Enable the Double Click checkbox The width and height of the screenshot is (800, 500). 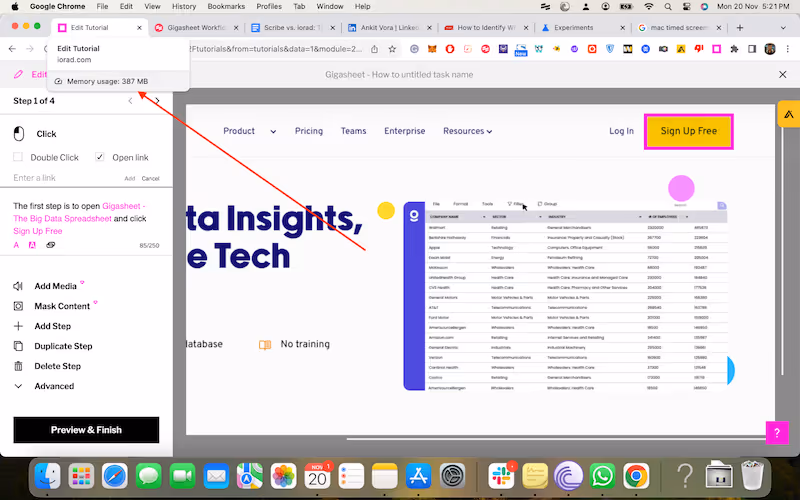[18, 157]
